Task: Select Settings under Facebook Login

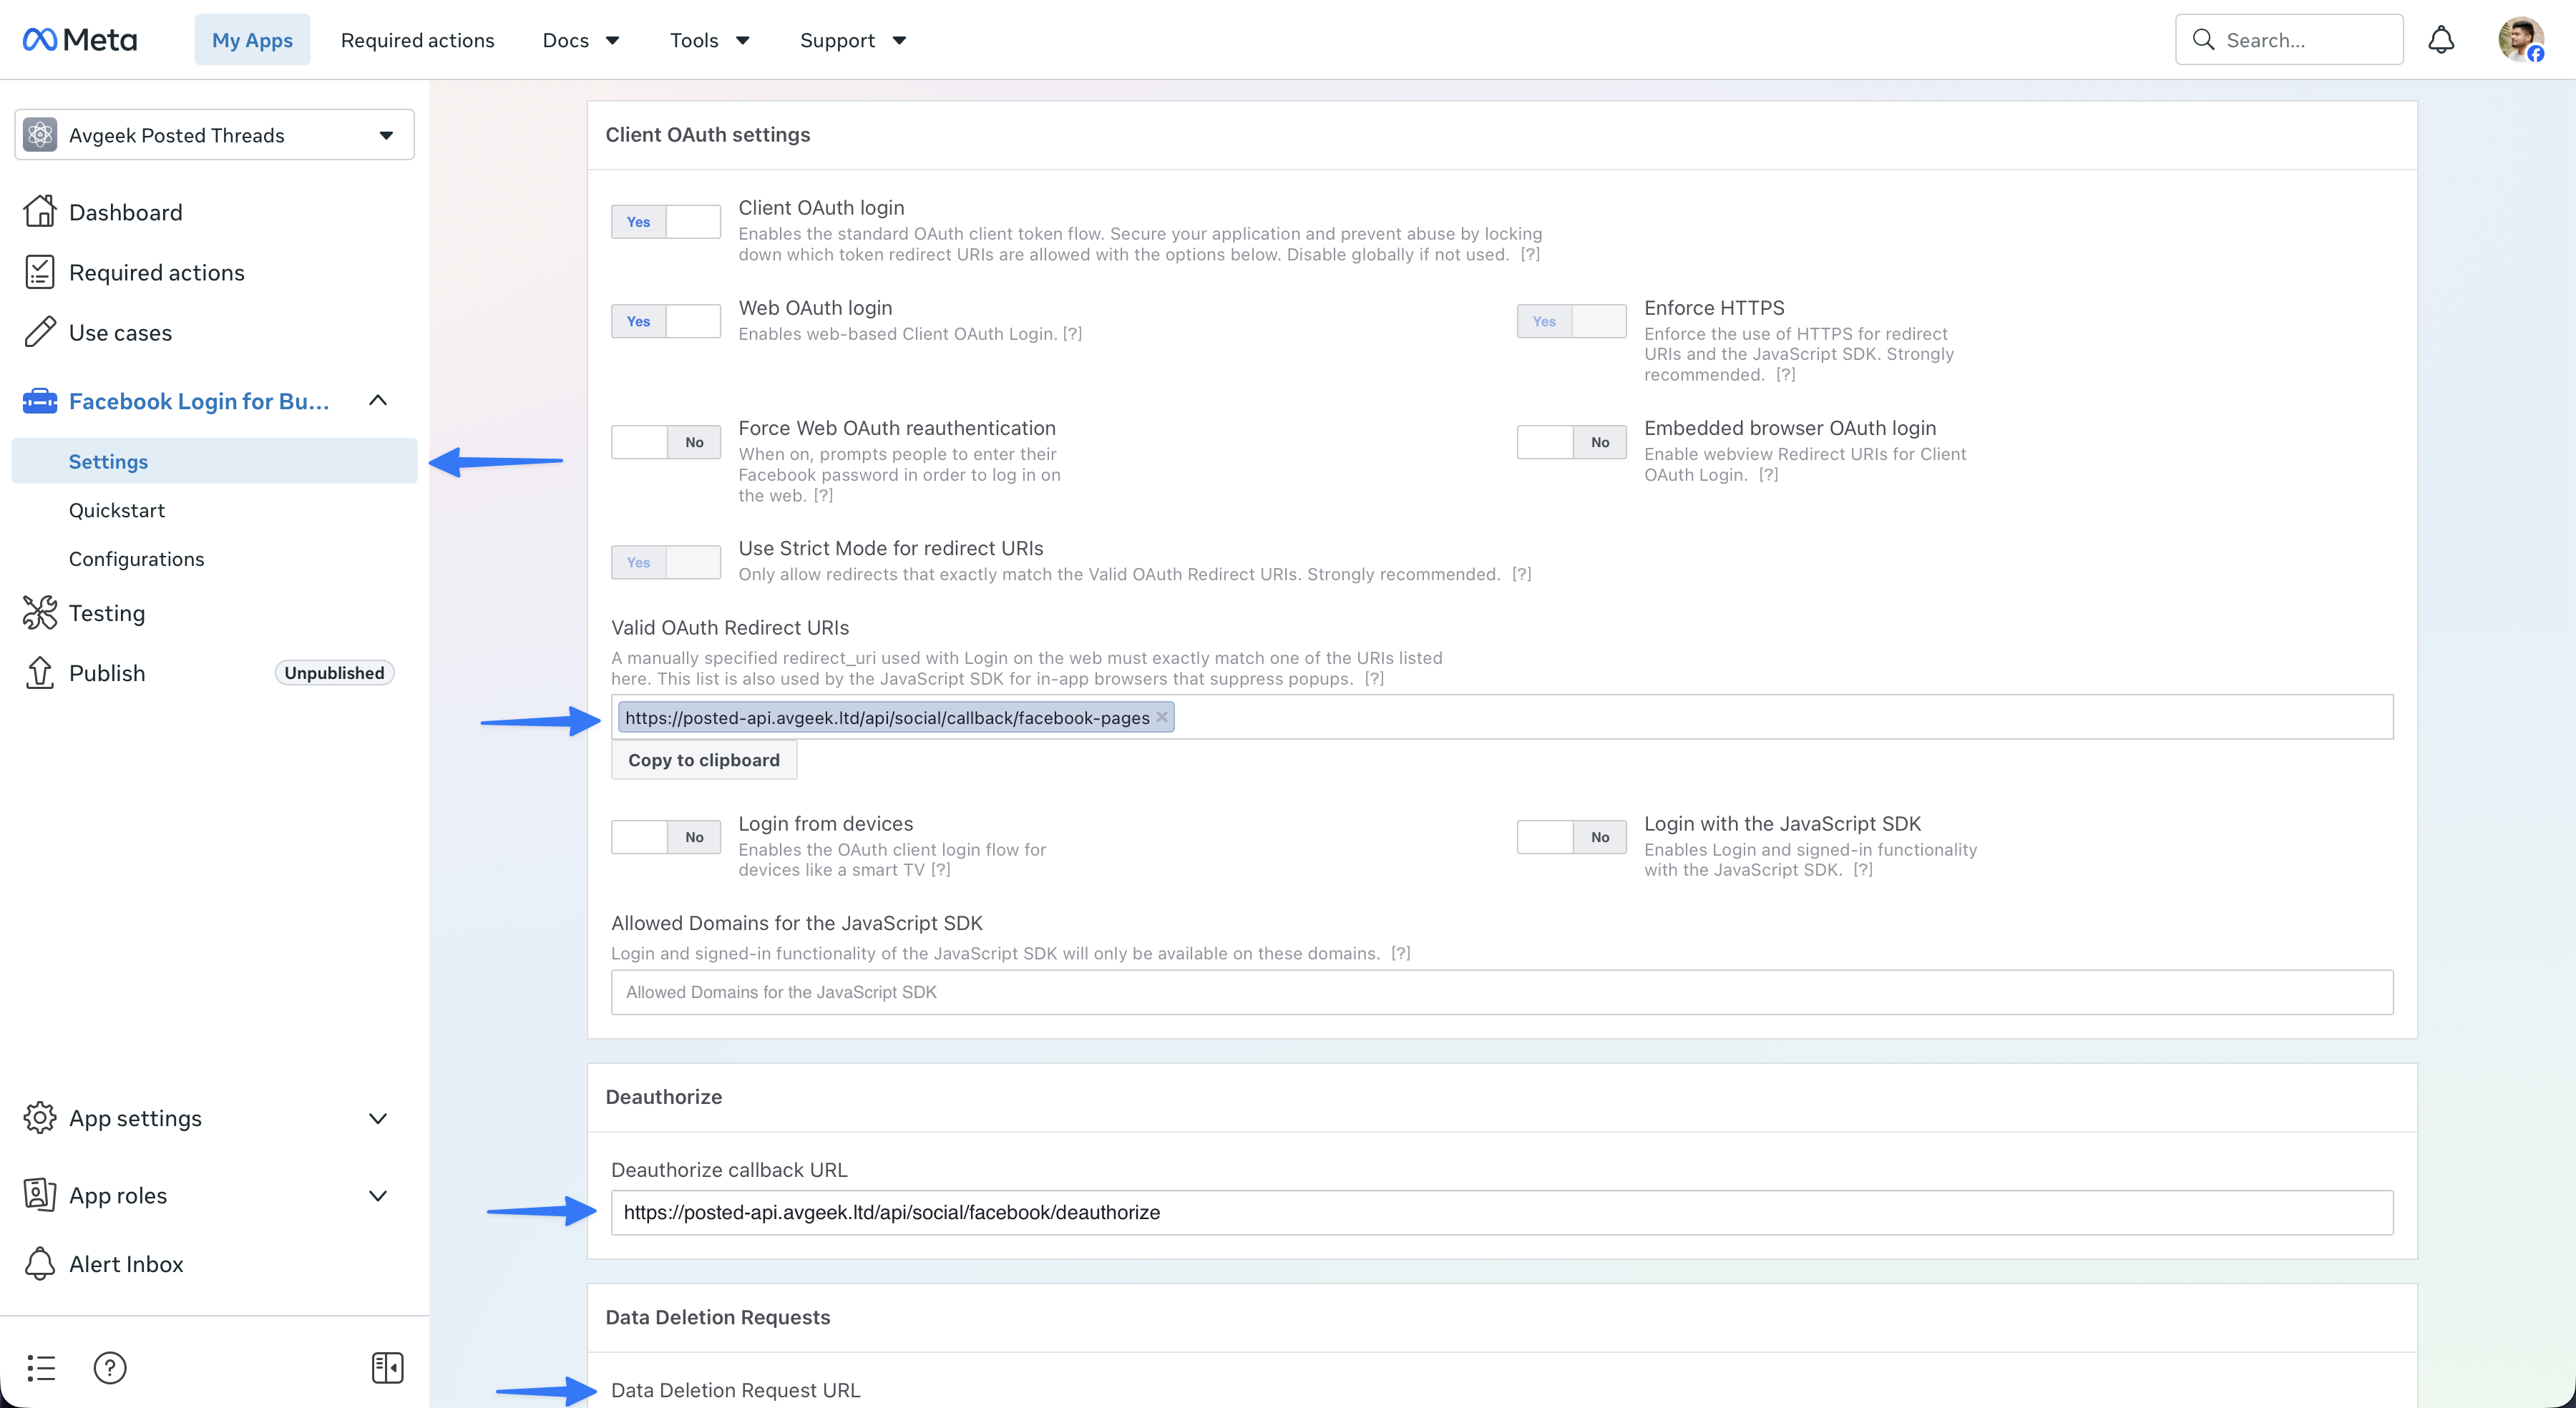Action: [215, 461]
